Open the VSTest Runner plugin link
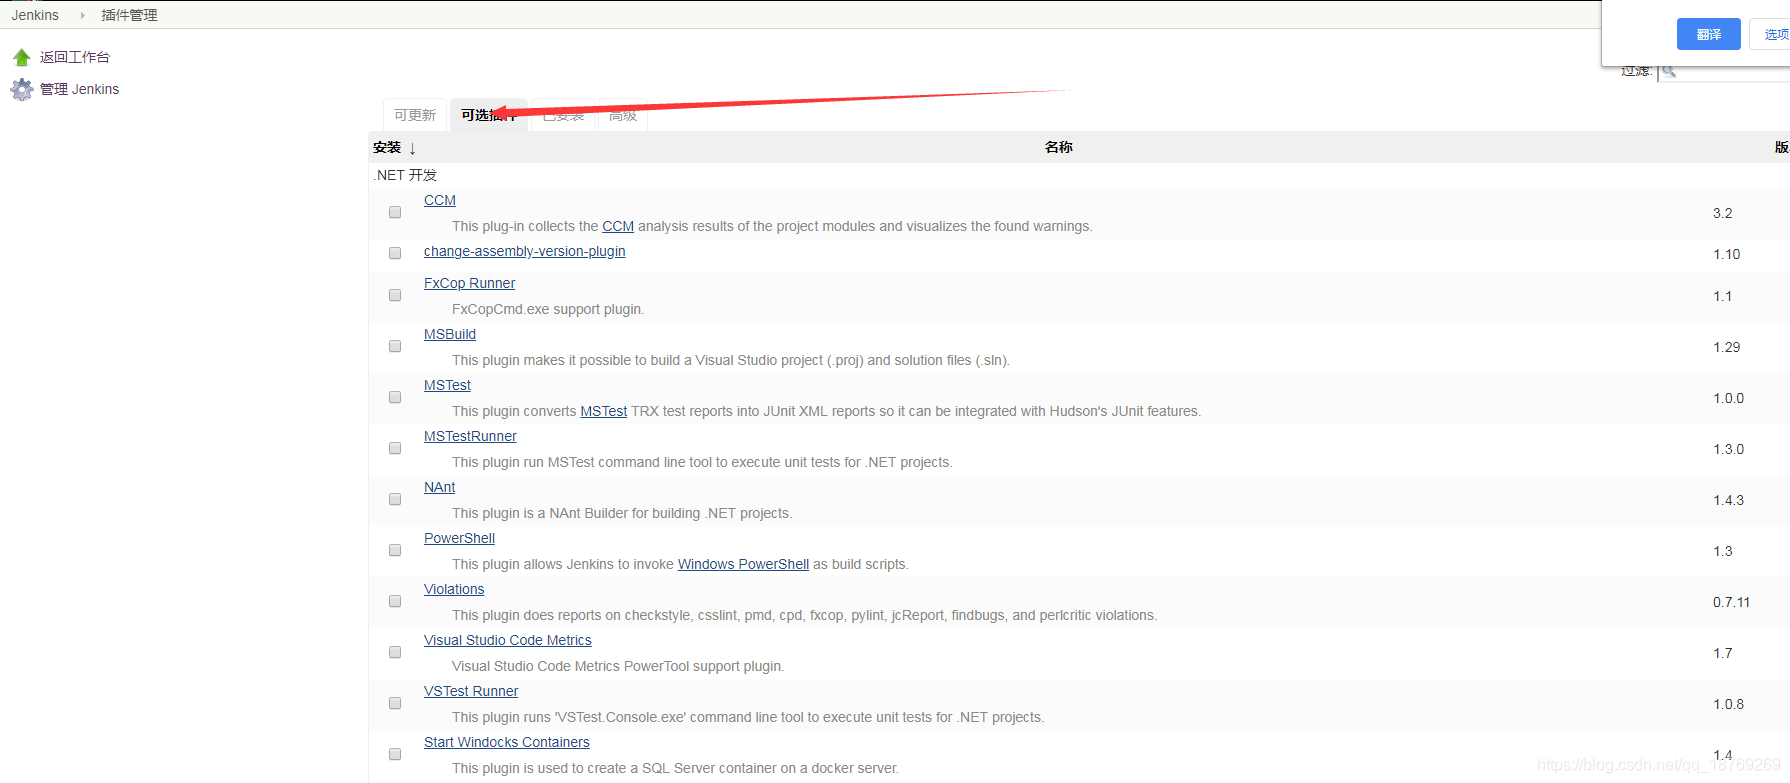1790x783 pixels. click(471, 691)
